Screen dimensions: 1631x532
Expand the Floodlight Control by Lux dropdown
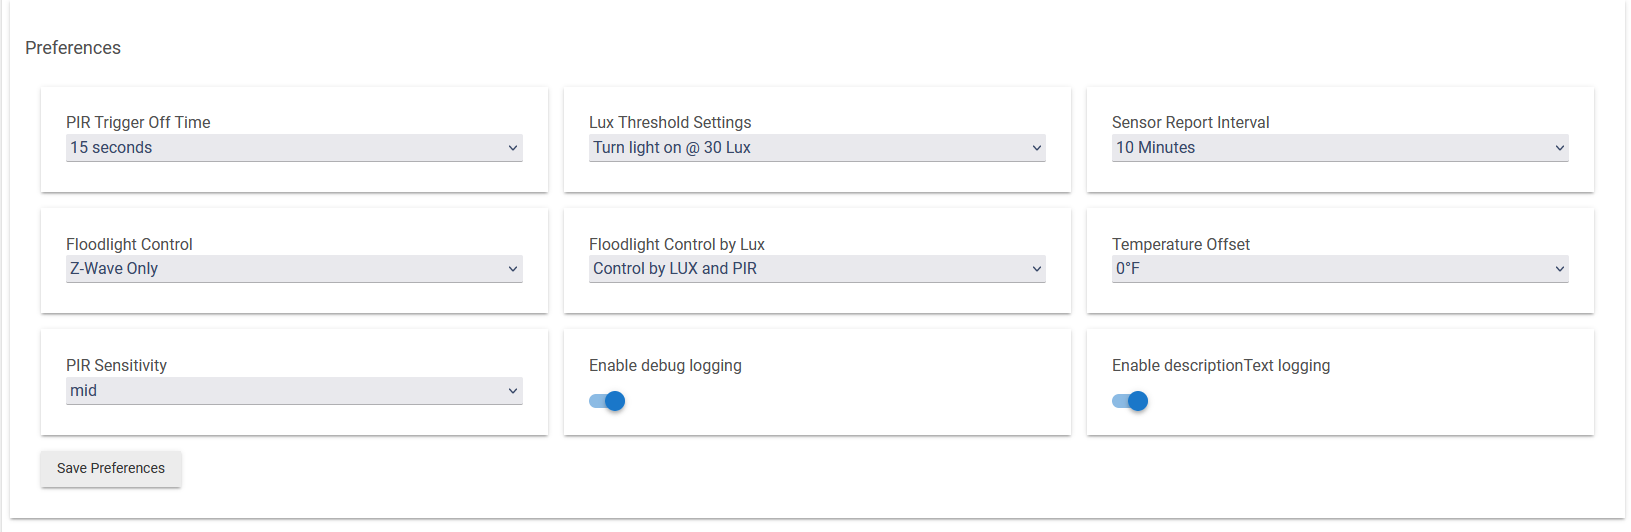point(817,269)
